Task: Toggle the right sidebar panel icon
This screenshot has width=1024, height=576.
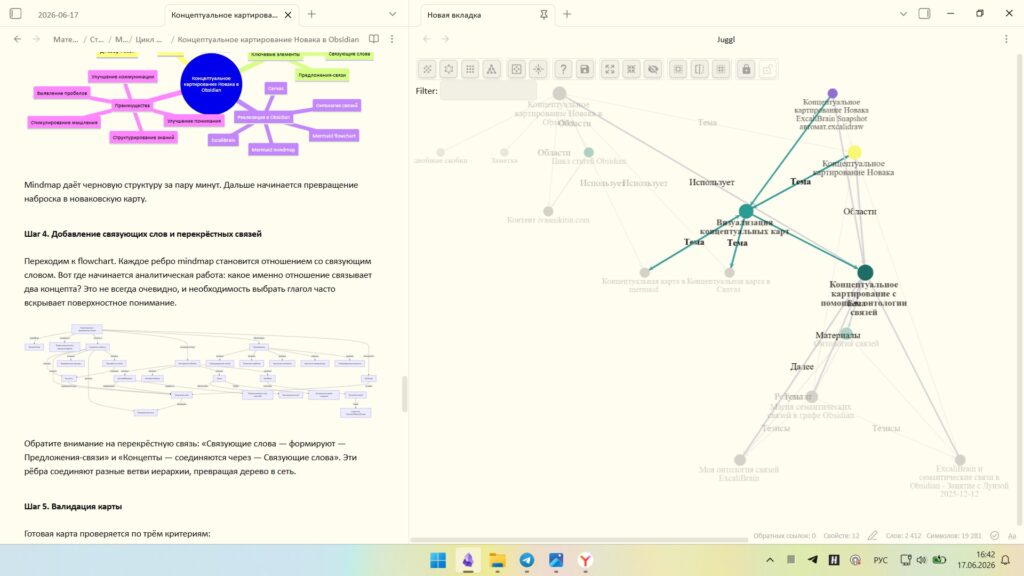Action: pyautogui.click(x=924, y=14)
